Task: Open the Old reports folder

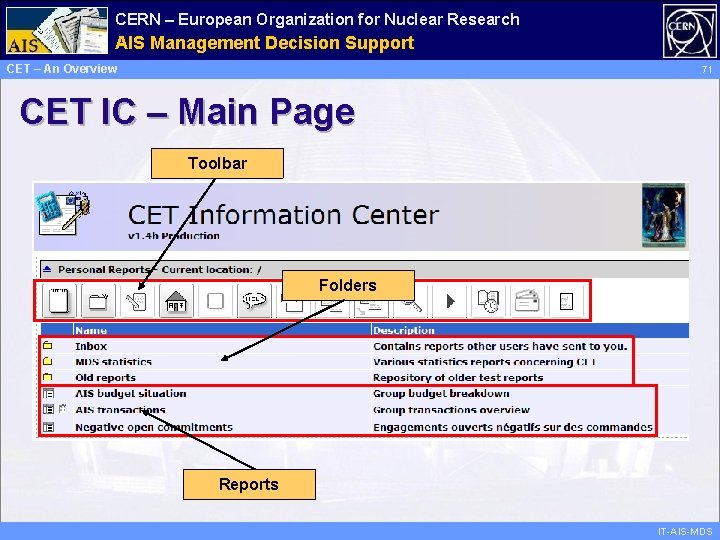Action: pos(106,377)
